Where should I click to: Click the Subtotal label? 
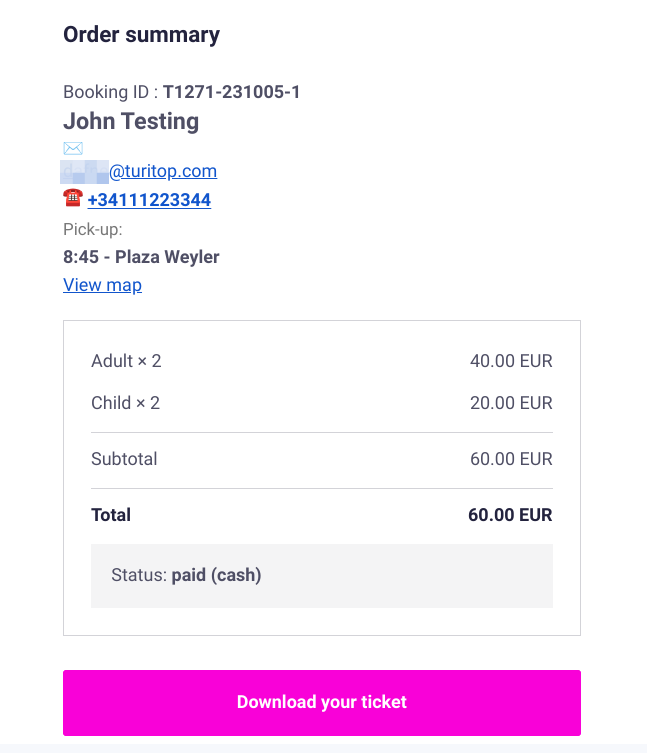(124, 460)
